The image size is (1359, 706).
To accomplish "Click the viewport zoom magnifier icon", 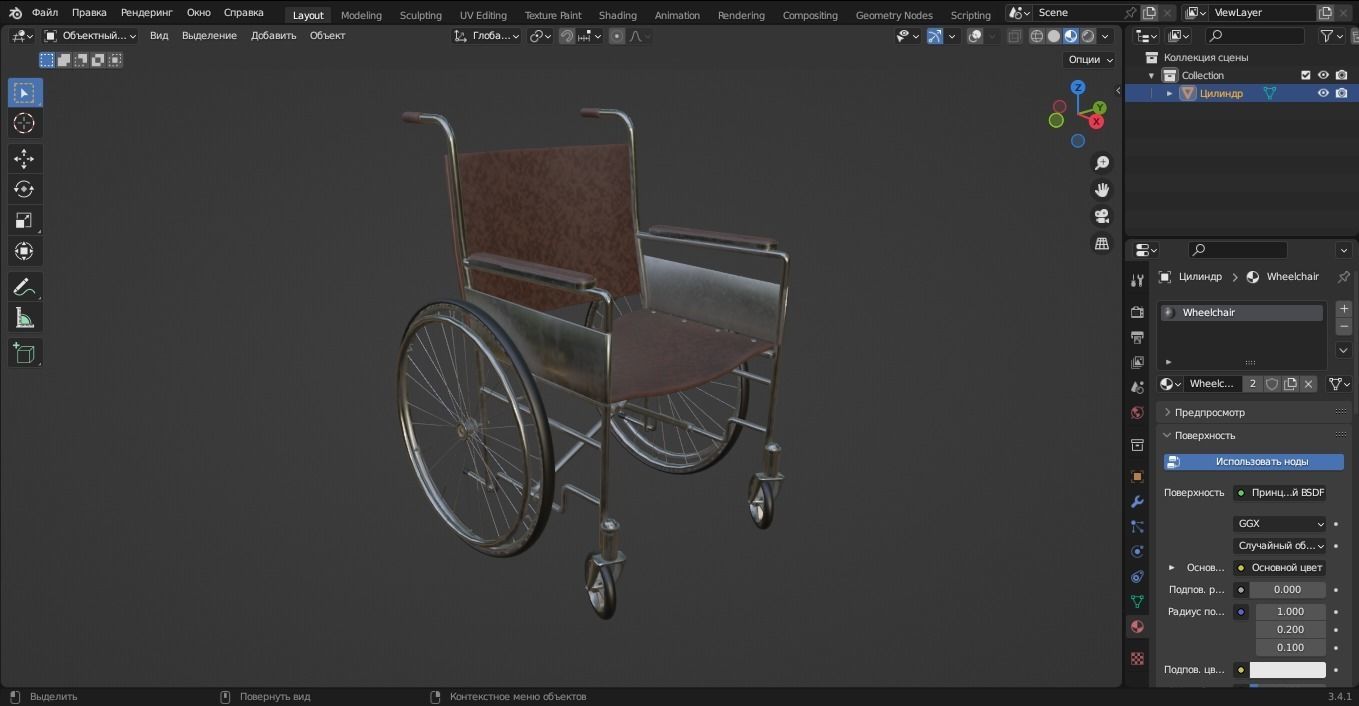I will click(x=1102, y=163).
